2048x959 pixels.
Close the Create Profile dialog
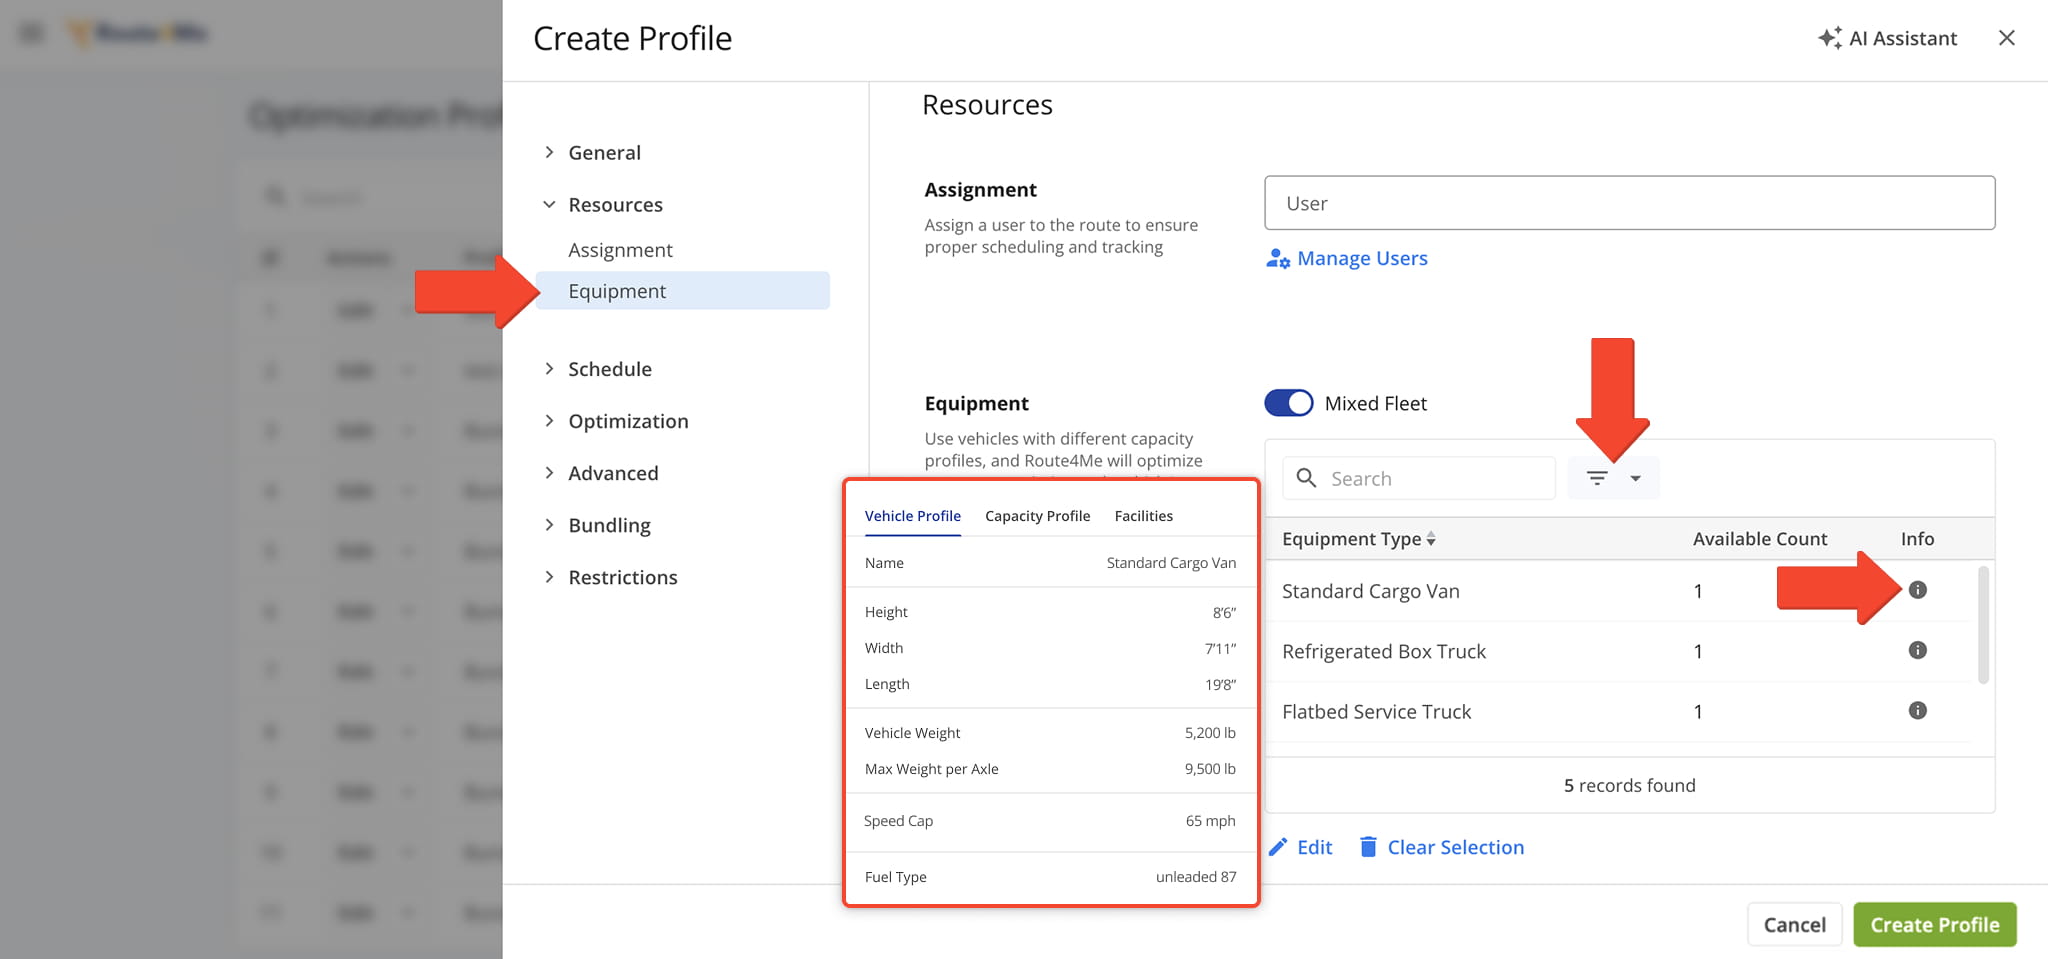tap(2006, 38)
